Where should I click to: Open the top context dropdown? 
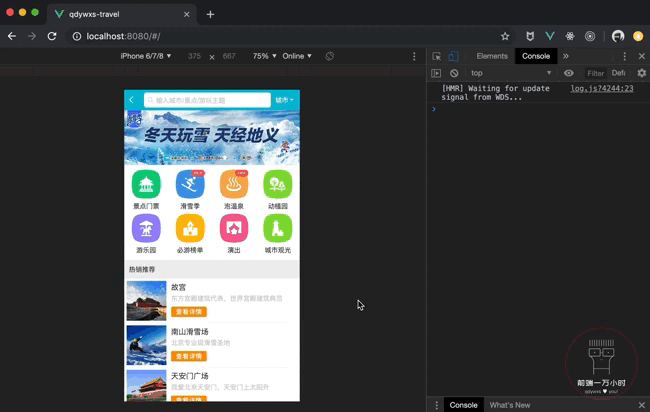pyautogui.click(x=511, y=73)
